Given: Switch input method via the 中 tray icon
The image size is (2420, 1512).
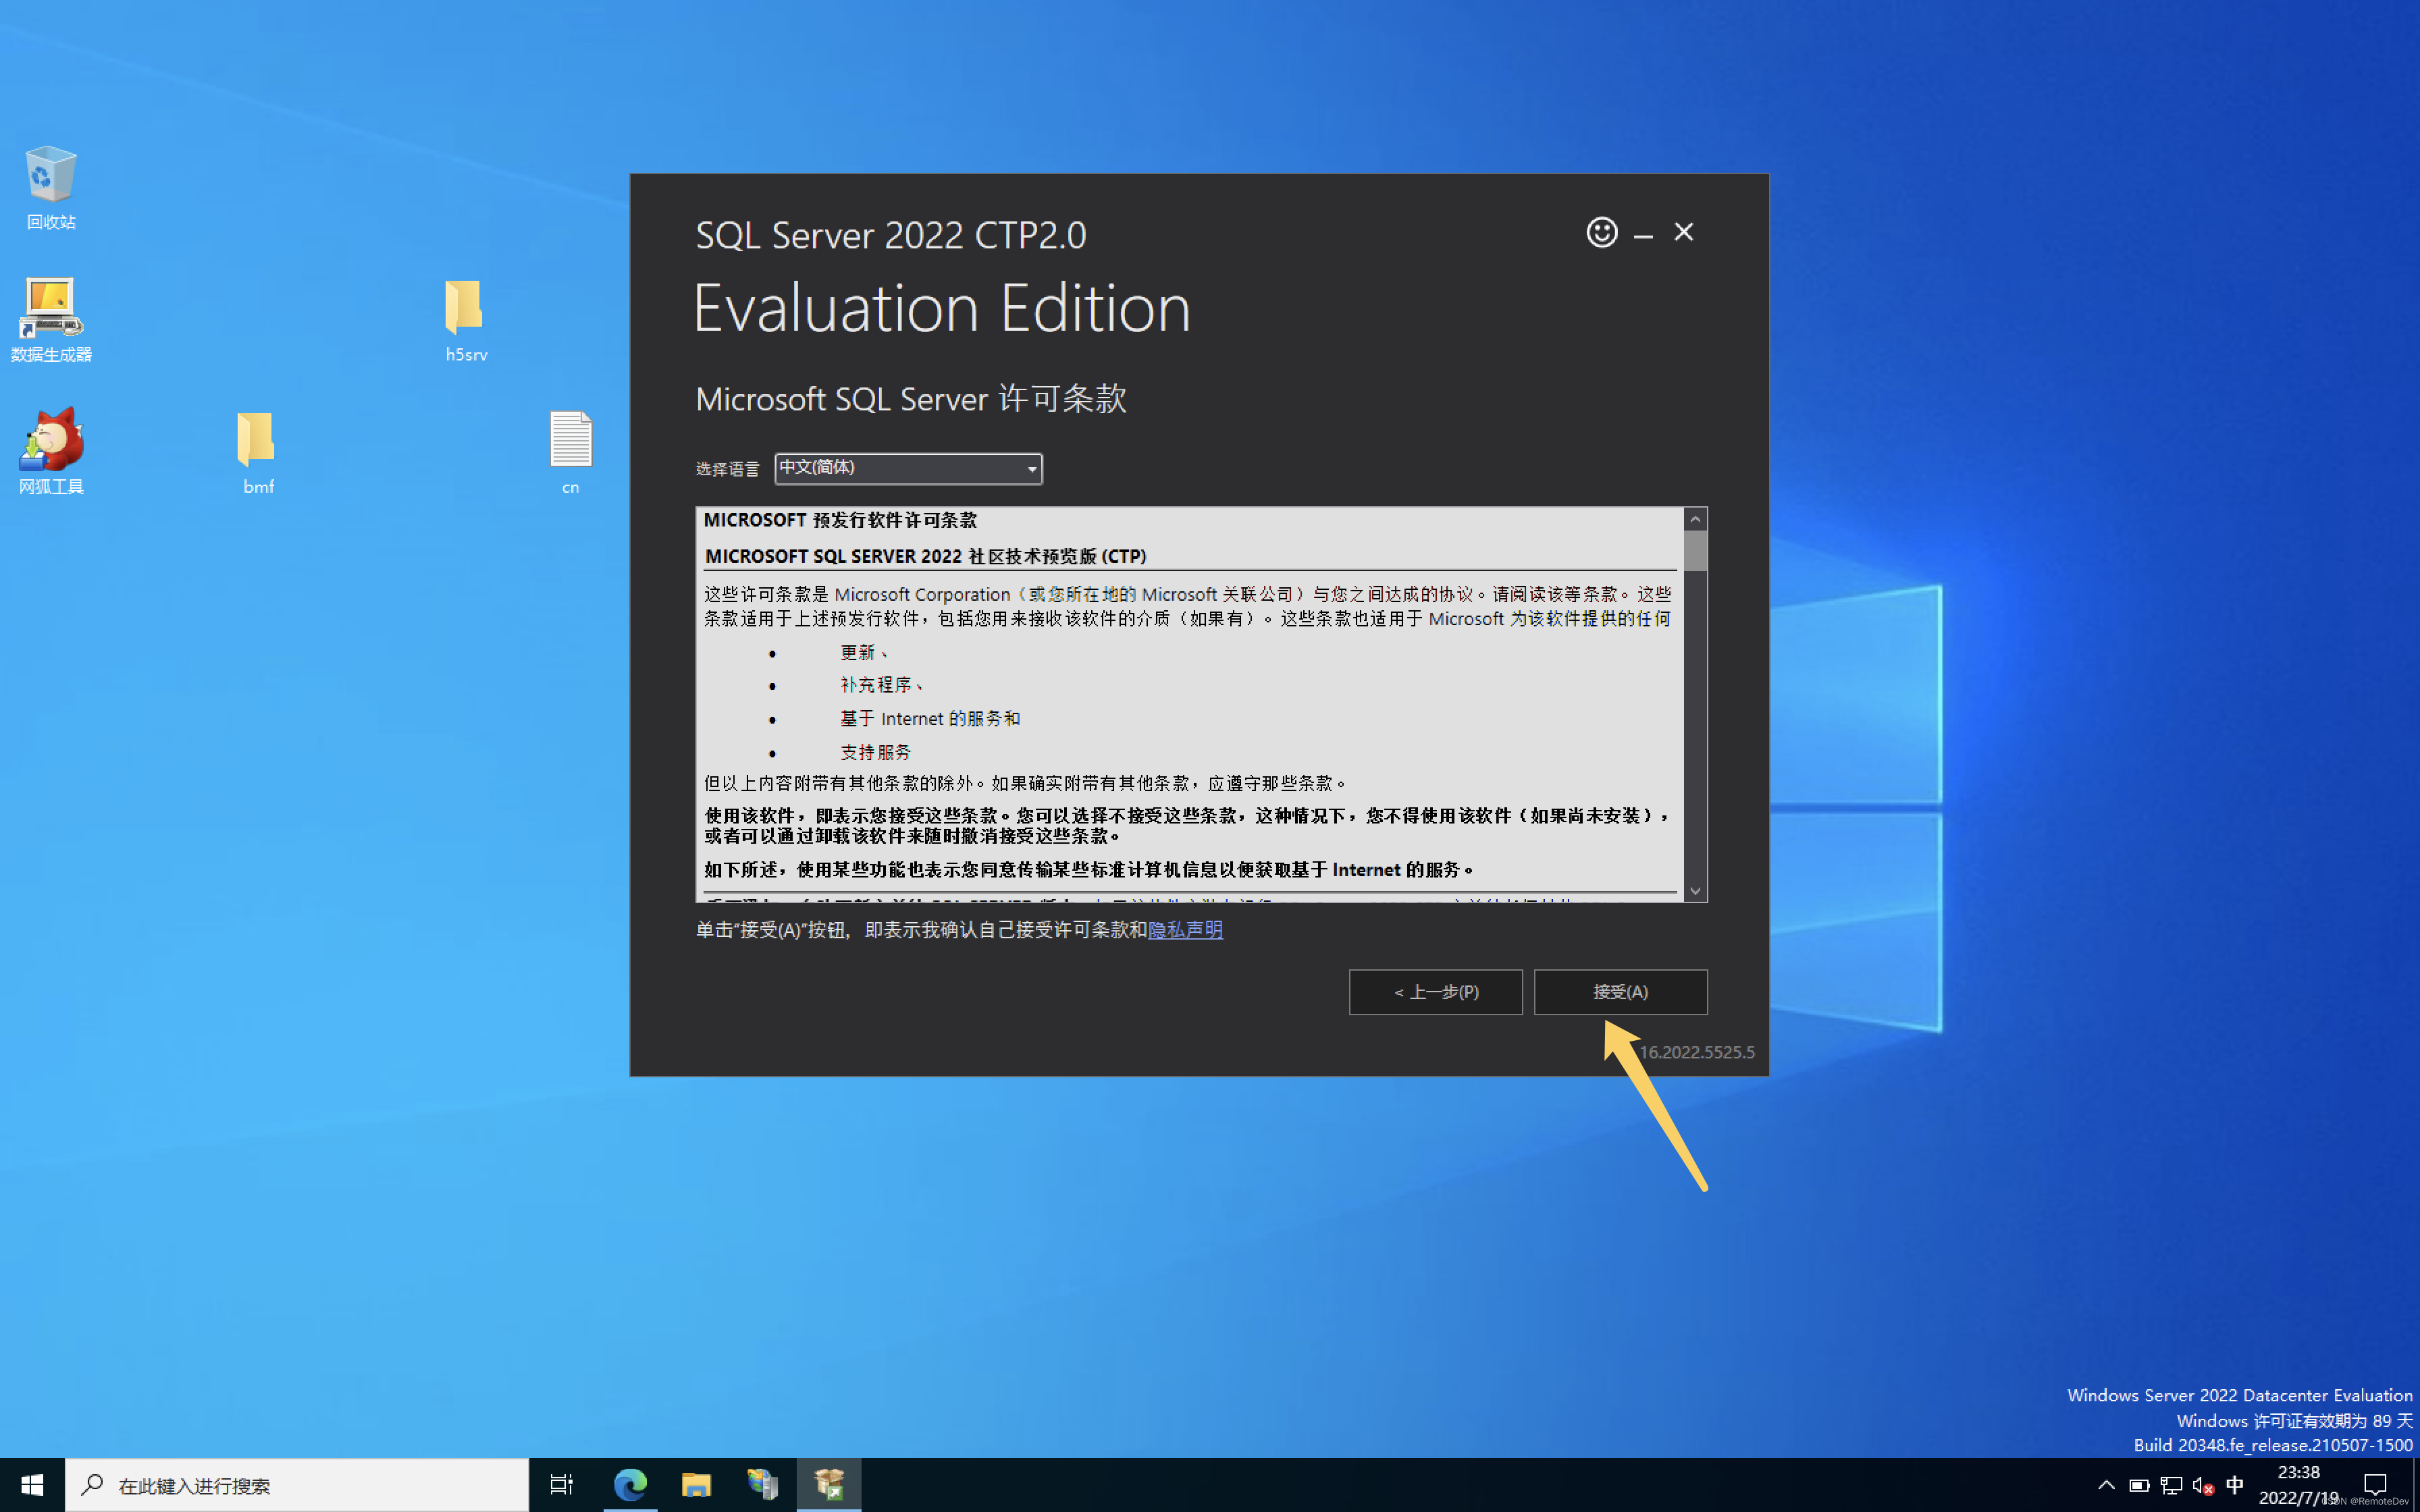Looking at the screenshot, I should [2234, 1485].
